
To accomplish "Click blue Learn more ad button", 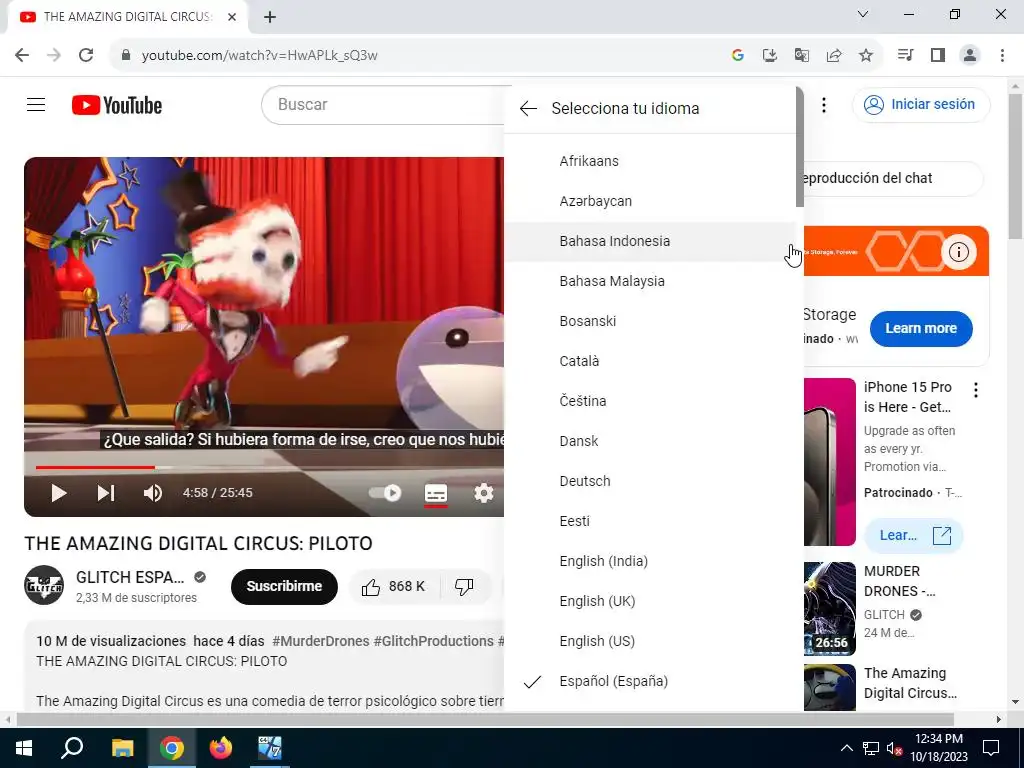I will (x=921, y=328).
